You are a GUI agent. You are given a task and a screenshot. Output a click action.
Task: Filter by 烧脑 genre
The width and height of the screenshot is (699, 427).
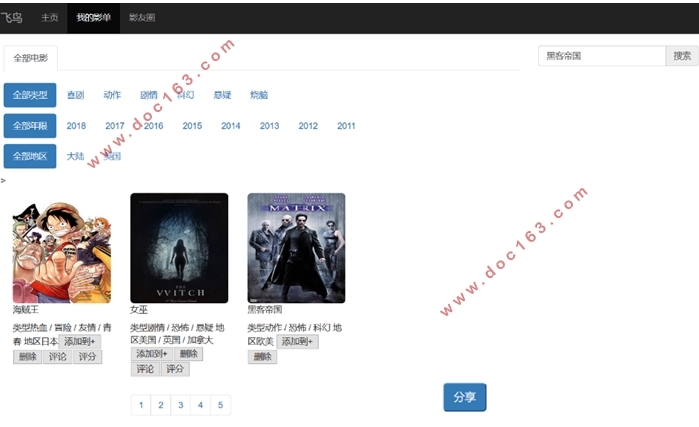[259, 95]
